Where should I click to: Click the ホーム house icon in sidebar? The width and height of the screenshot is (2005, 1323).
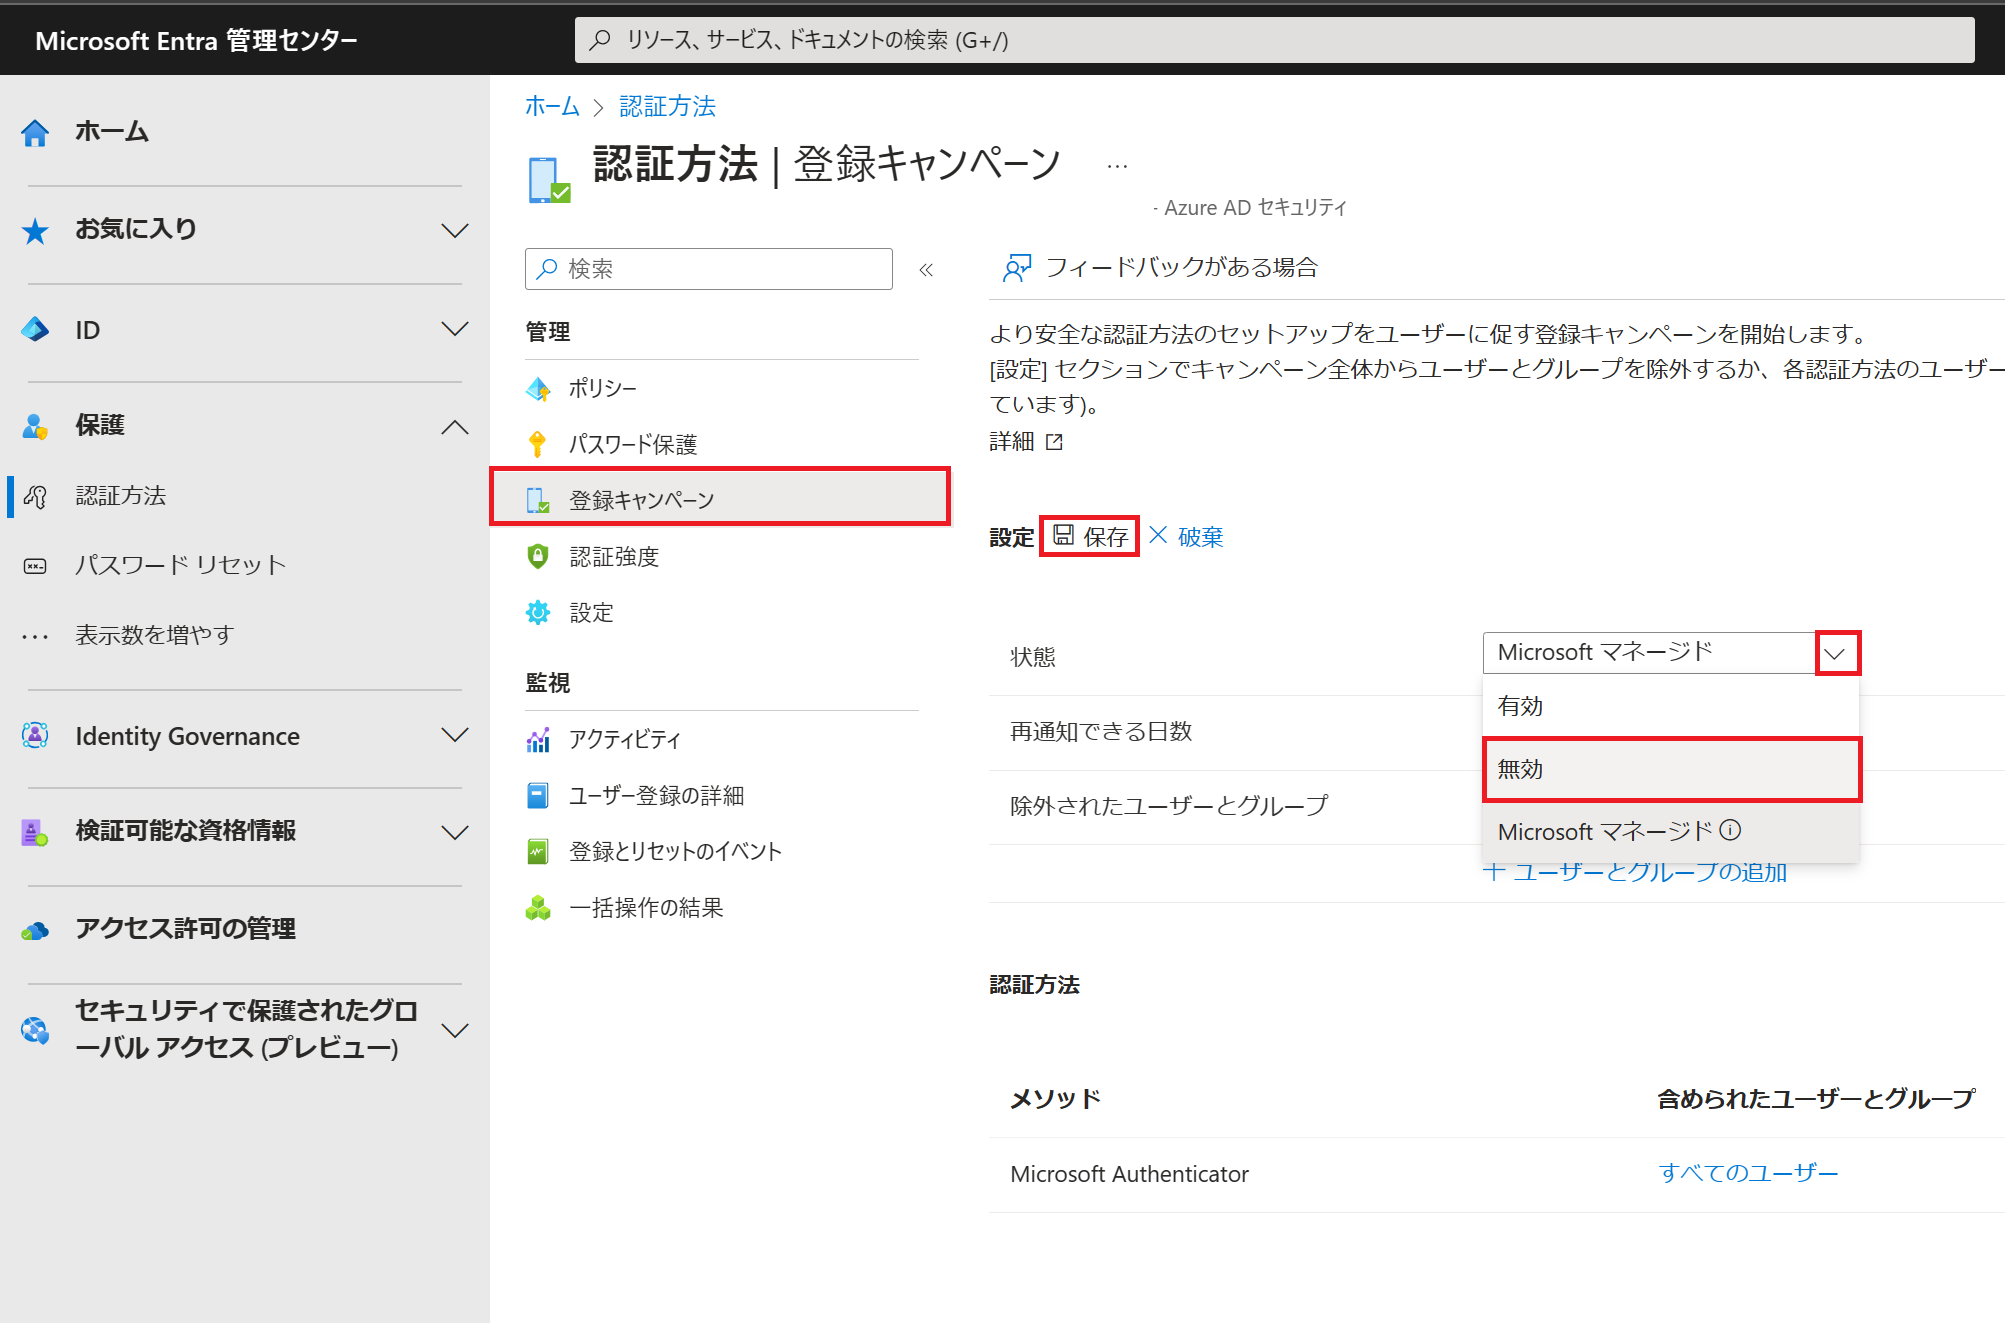point(35,132)
